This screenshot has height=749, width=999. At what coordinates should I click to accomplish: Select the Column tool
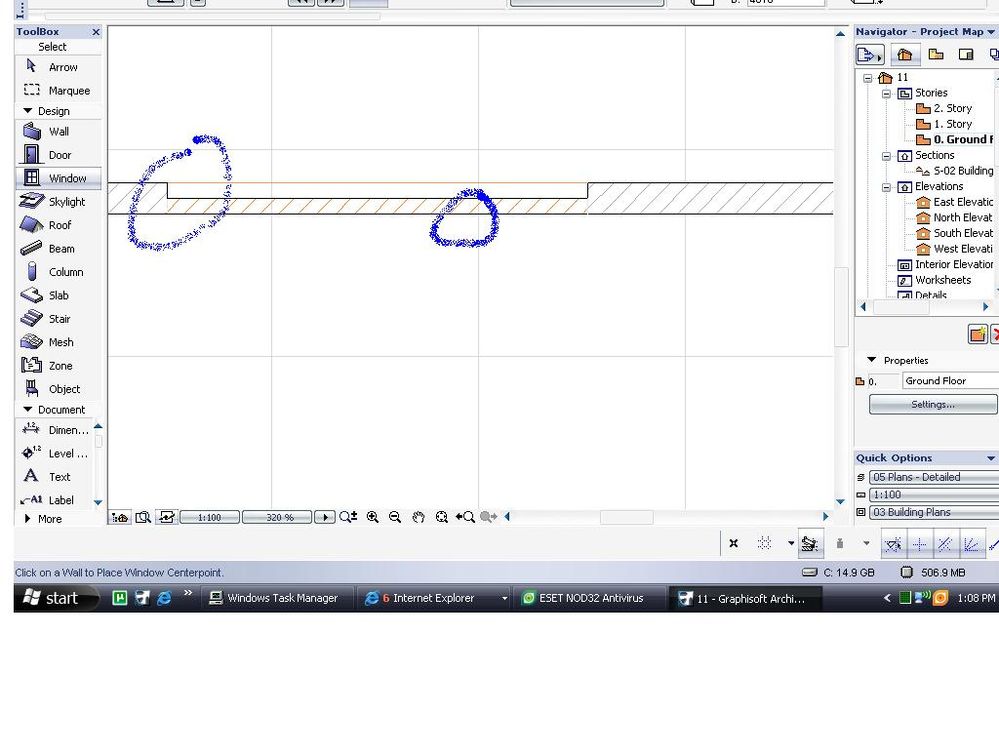coord(57,272)
